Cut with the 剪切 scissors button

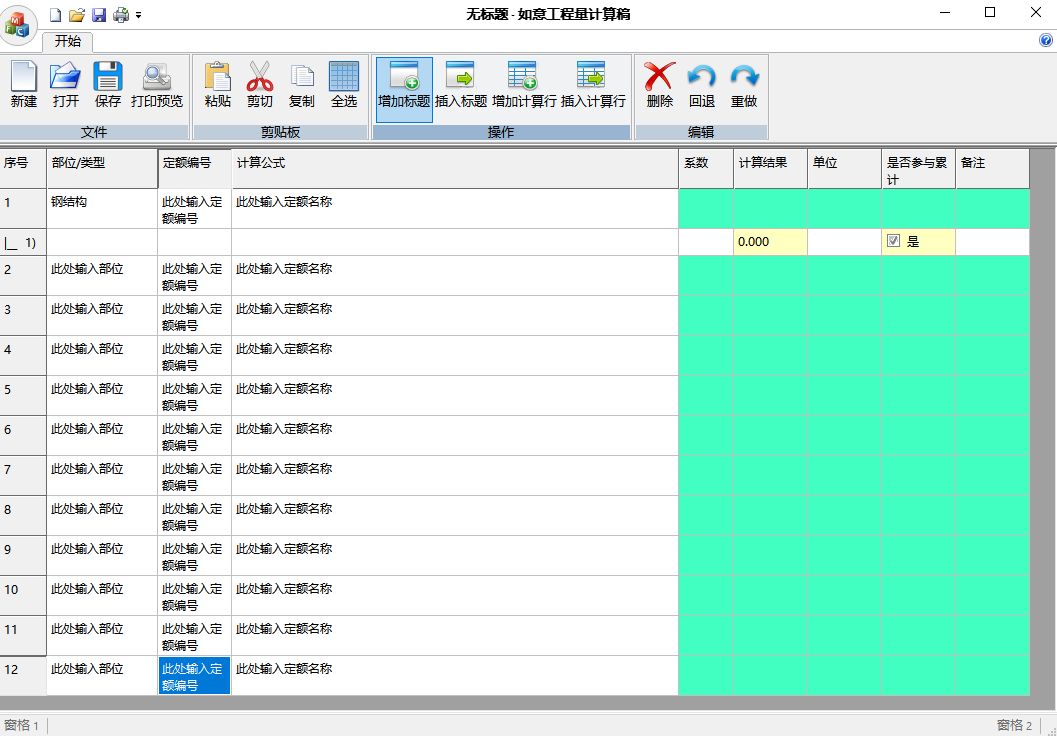pos(260,85)
